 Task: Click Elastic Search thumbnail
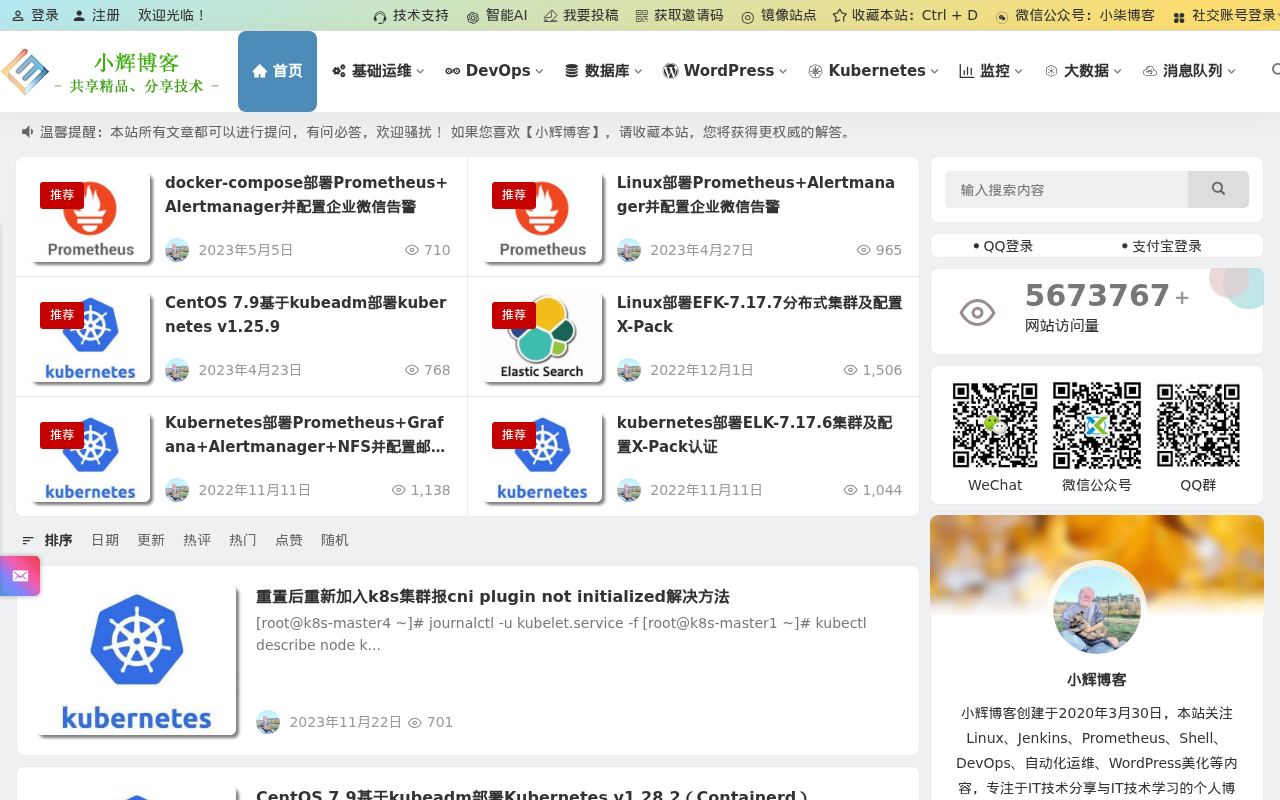pos(542,337)
